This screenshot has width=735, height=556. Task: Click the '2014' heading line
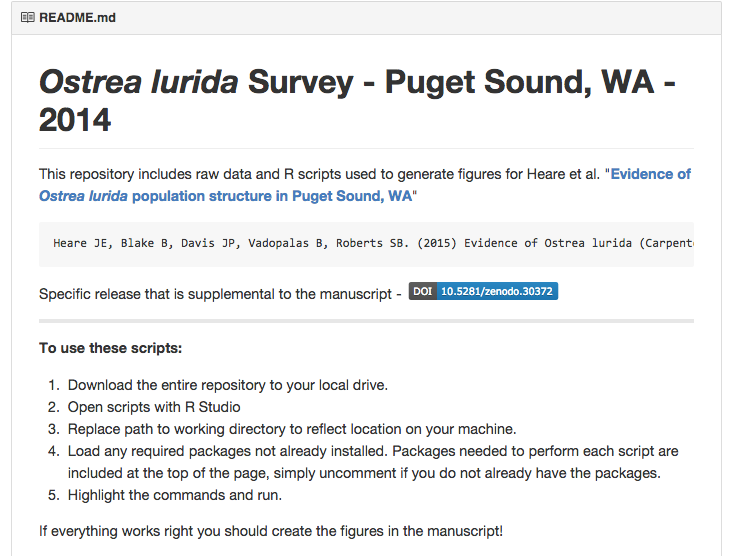tap(75, 120)
